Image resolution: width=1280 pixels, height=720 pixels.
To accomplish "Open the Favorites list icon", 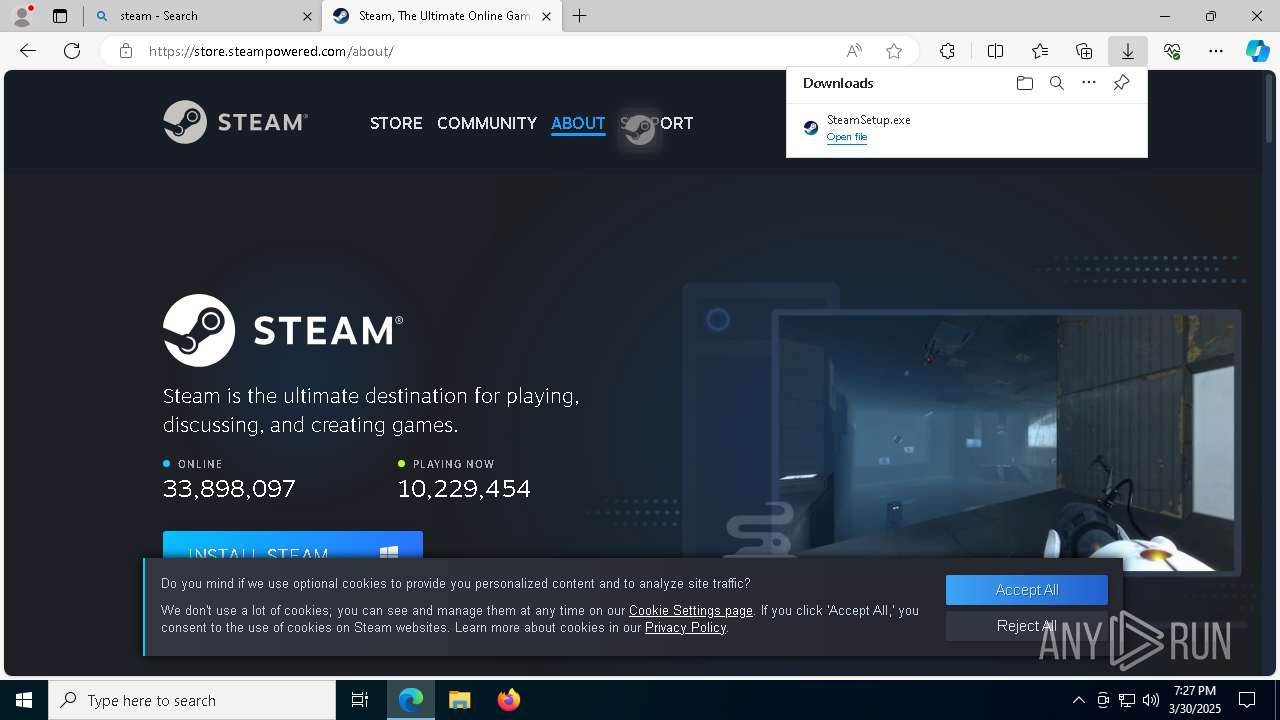I will [x=1040, y=51].
